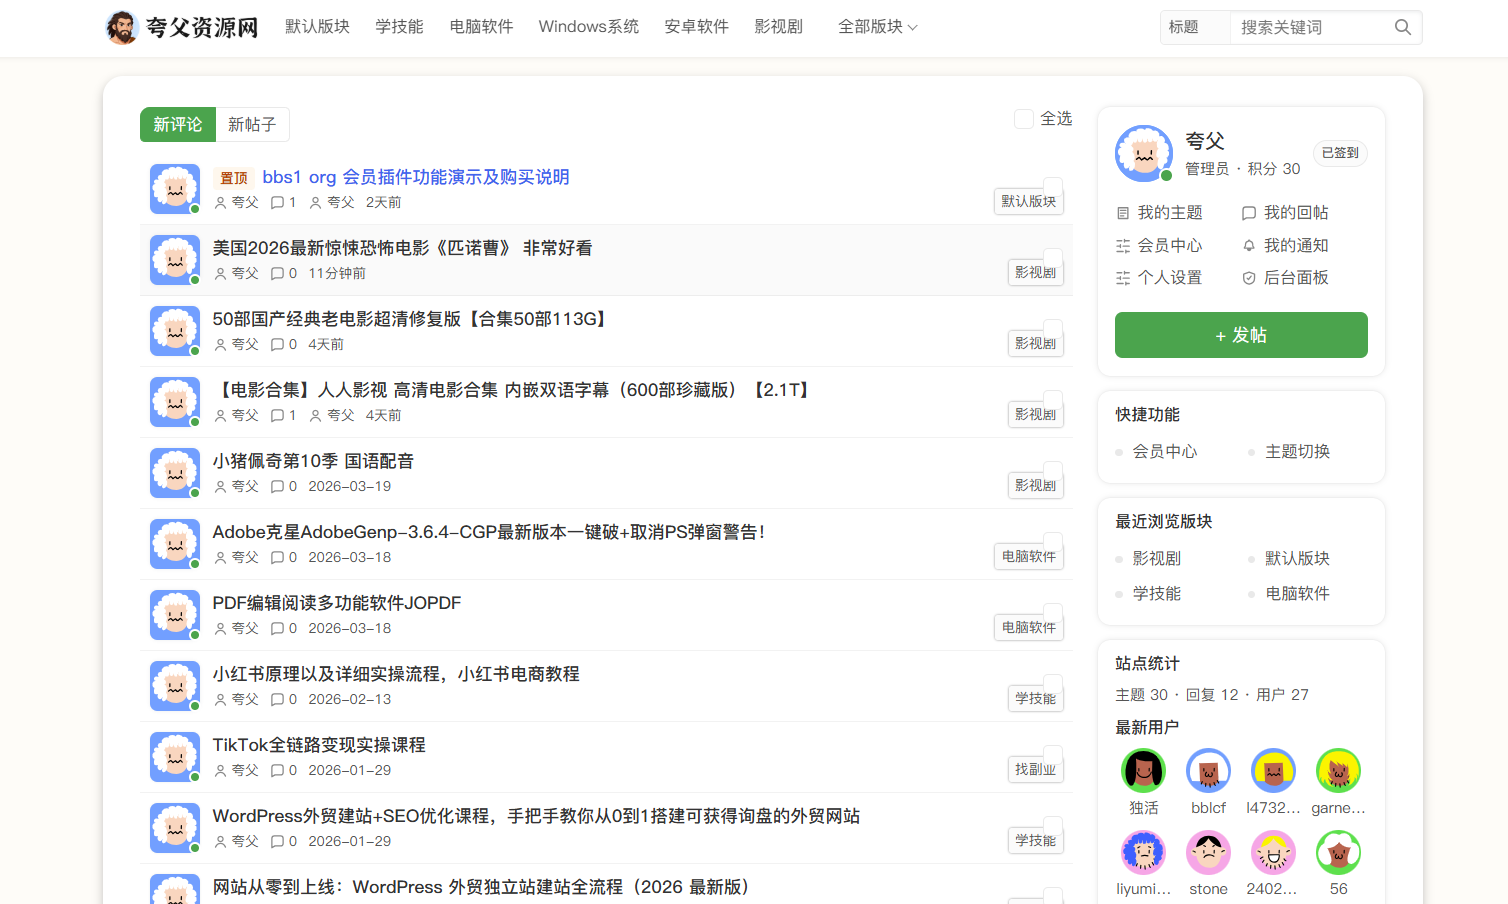Viewport: 1508px width, 904px height.
Task: Open Windows系统 in top navigation
Action: coord(588,27)
